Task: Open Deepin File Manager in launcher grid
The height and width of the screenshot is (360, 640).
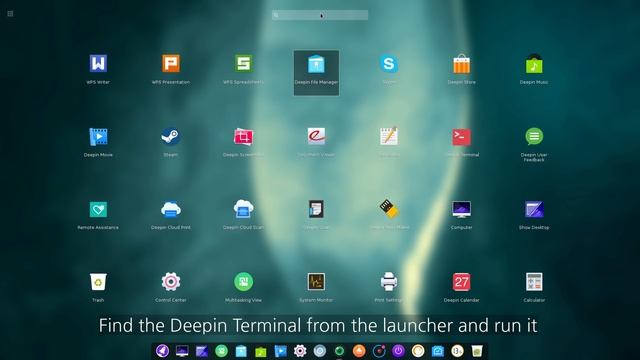Action: coord(316,73)
